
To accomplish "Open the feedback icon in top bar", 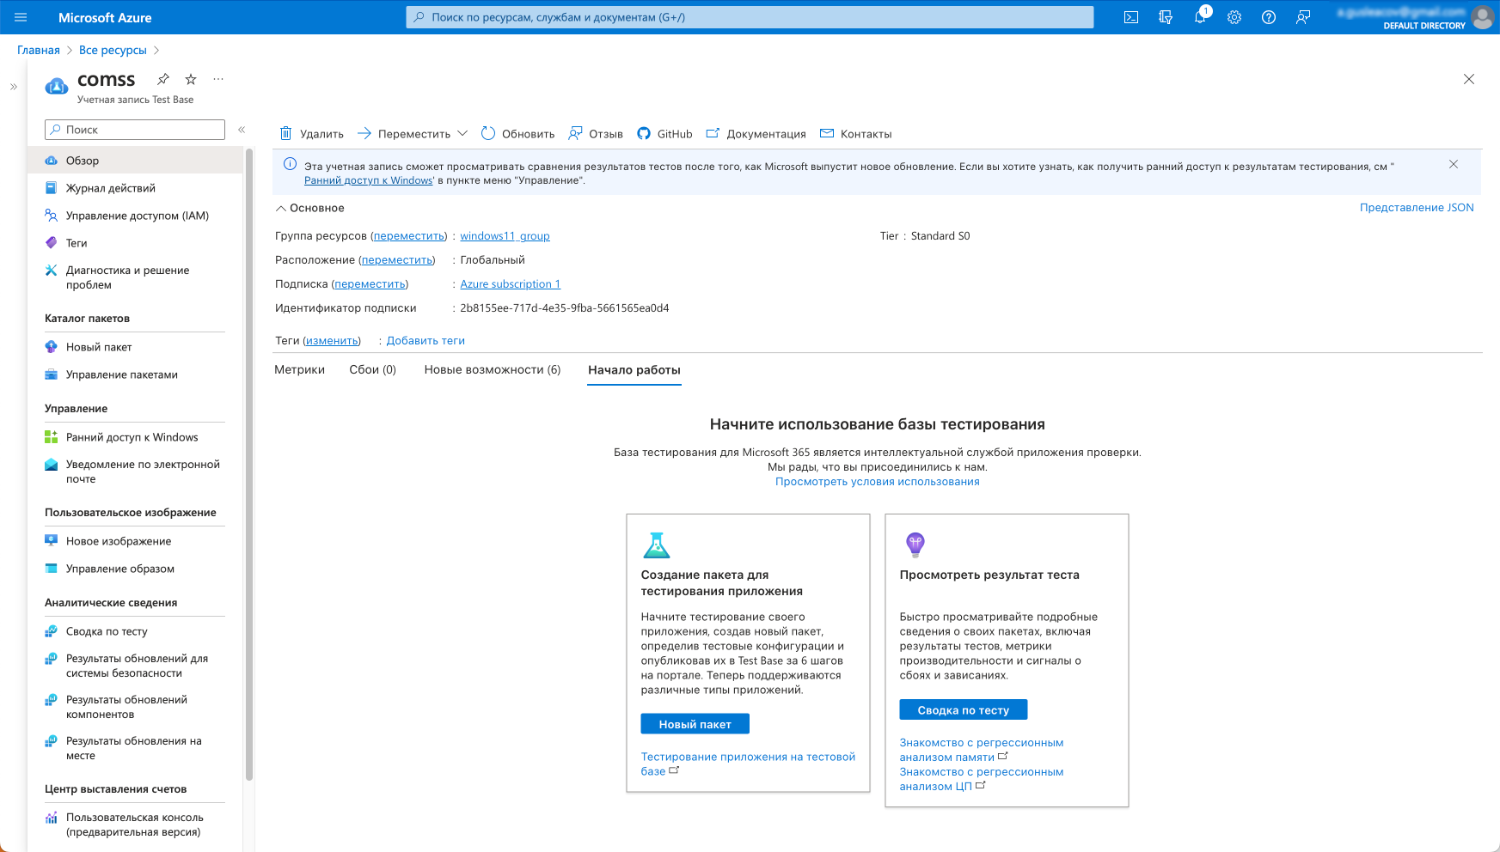I will click(x=1303, y=17).
